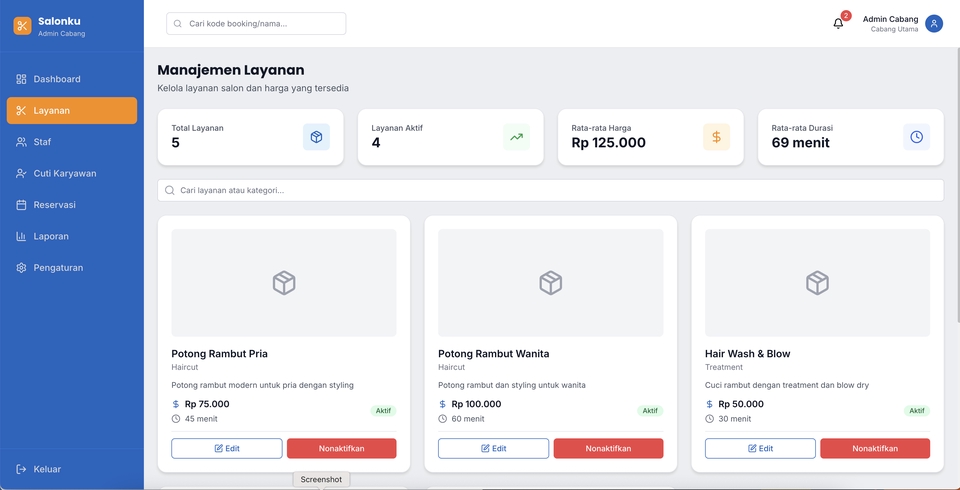This screenshot has width=960, height=490.
Task: Focus the booking code search field
Action: point(256,23)
